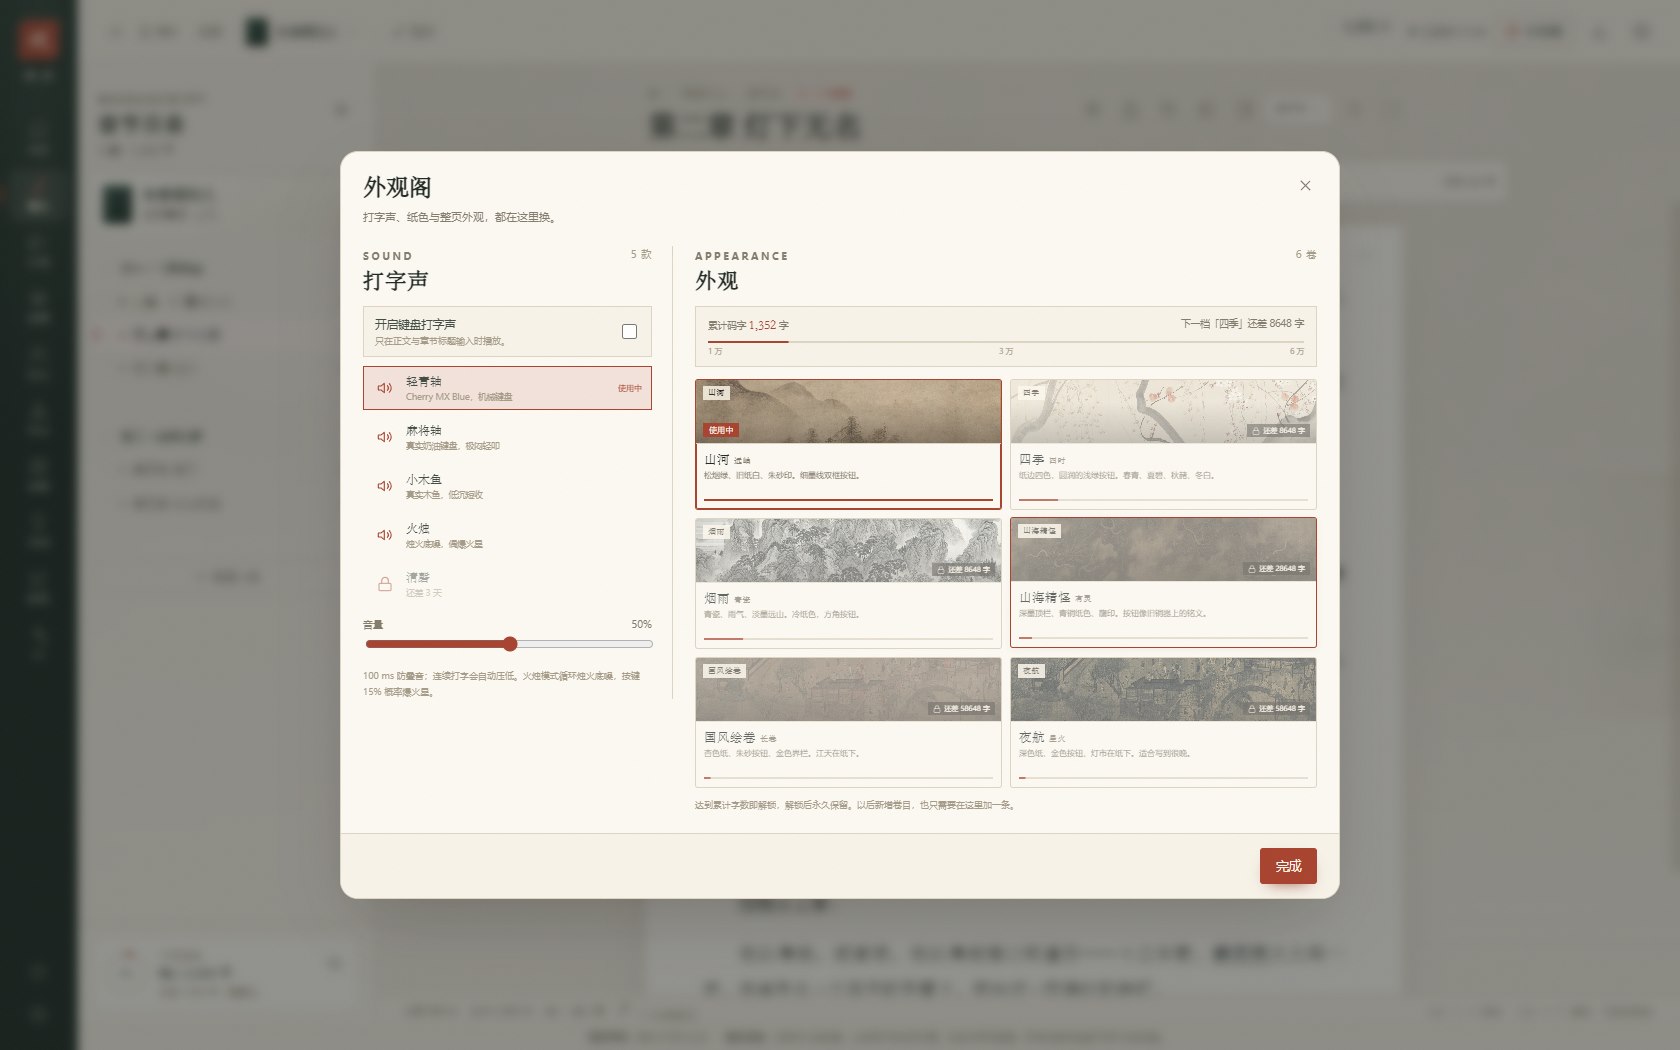Viewport: 1680px width, 1050px height.
Task: Click the 50% volume value
Action: pyautogui.click(x=641, y=624)
